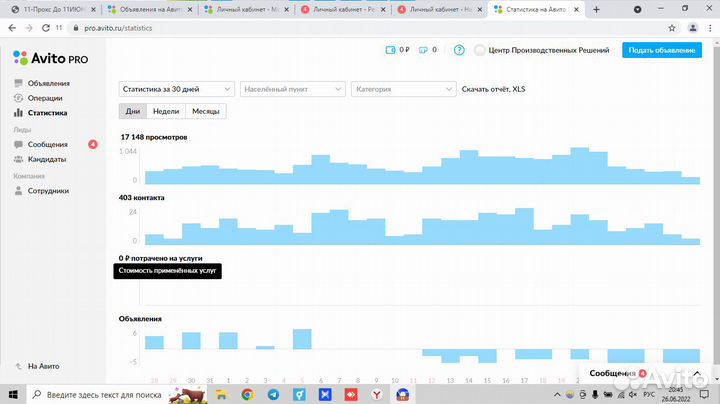
Task: Expand the Статистика за 30 дней dropdown
Action: point(177,89)
